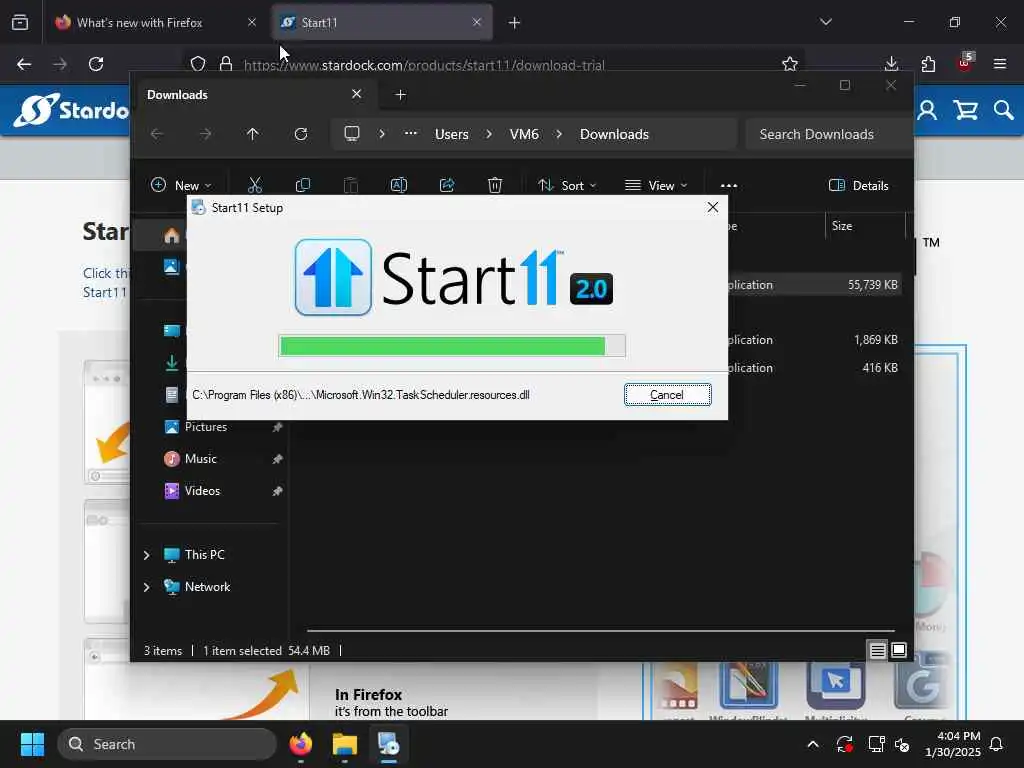Screen dimensions: 1024x768
Task: Open the Sort dropdown in Explorer
Action: 567,185
